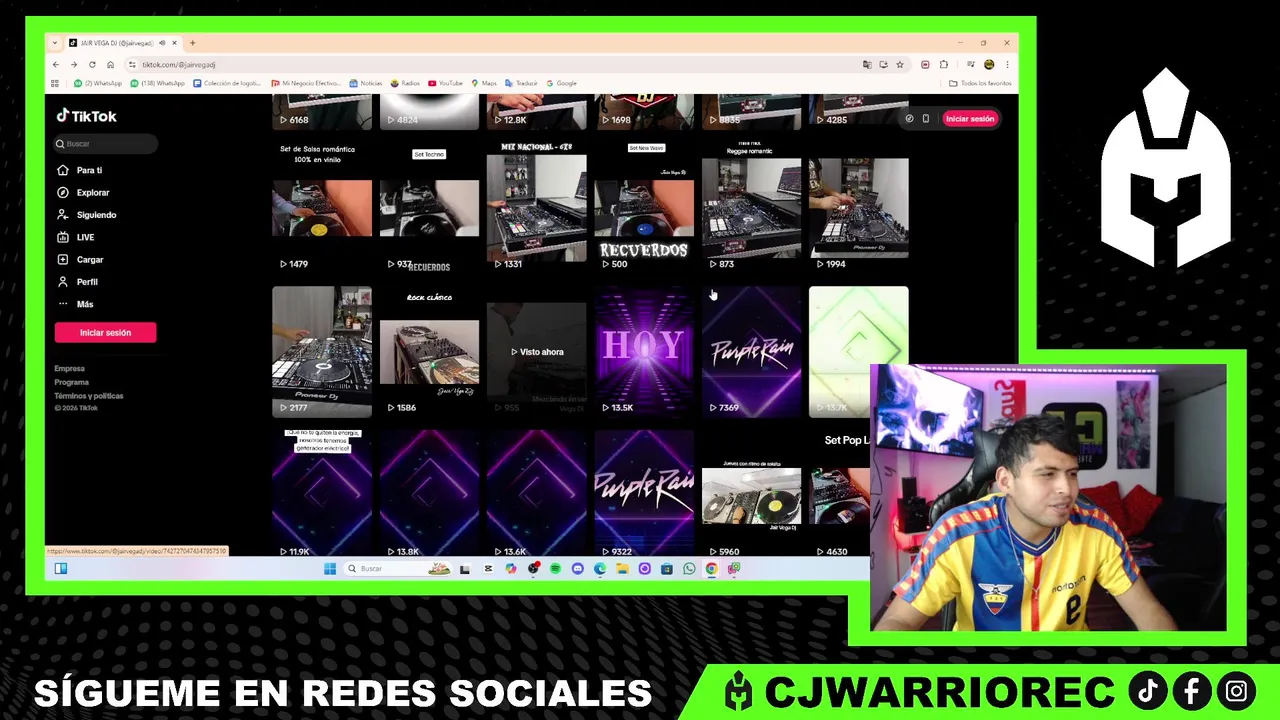1280x720 pixels.
Task: Open the neon video with 13.6K views
Action: 537,493
